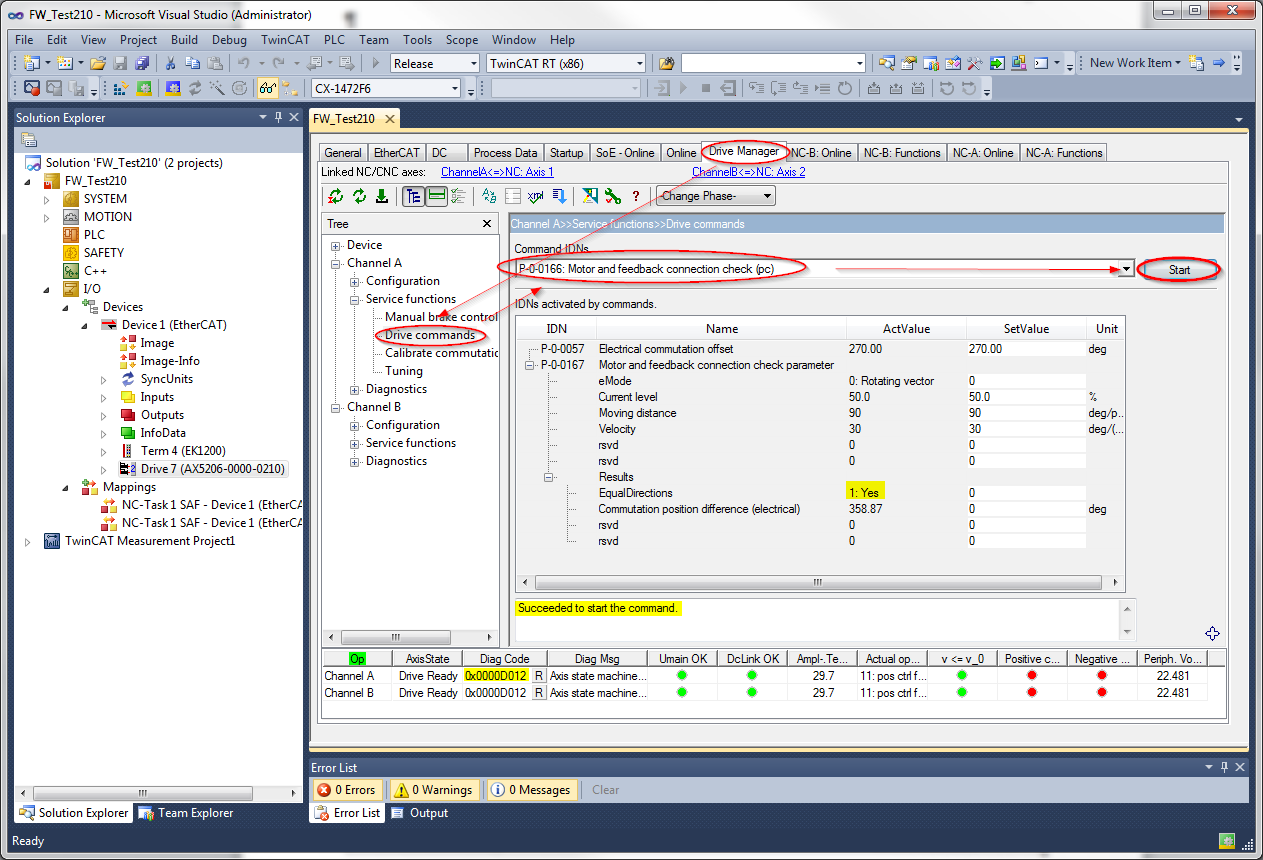Open the ChannelB<=>NC: Axis 2 link
This screenshot has height=860, width=1263.
749,172
